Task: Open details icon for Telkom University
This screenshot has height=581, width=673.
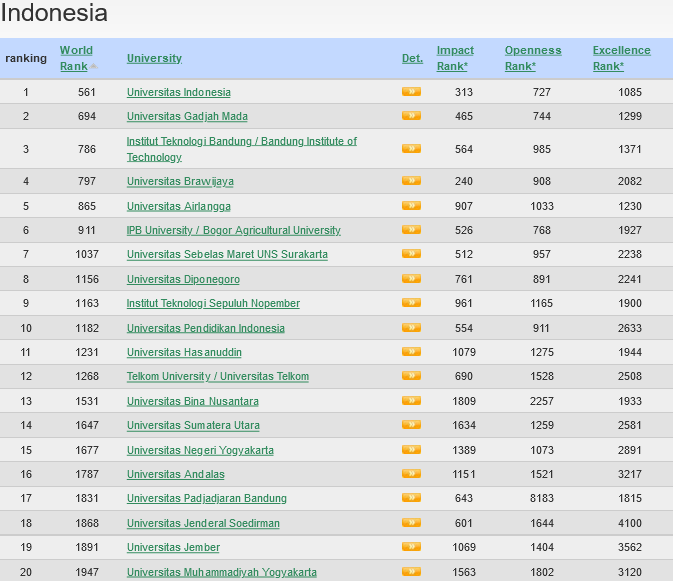Action: point(411,375)
